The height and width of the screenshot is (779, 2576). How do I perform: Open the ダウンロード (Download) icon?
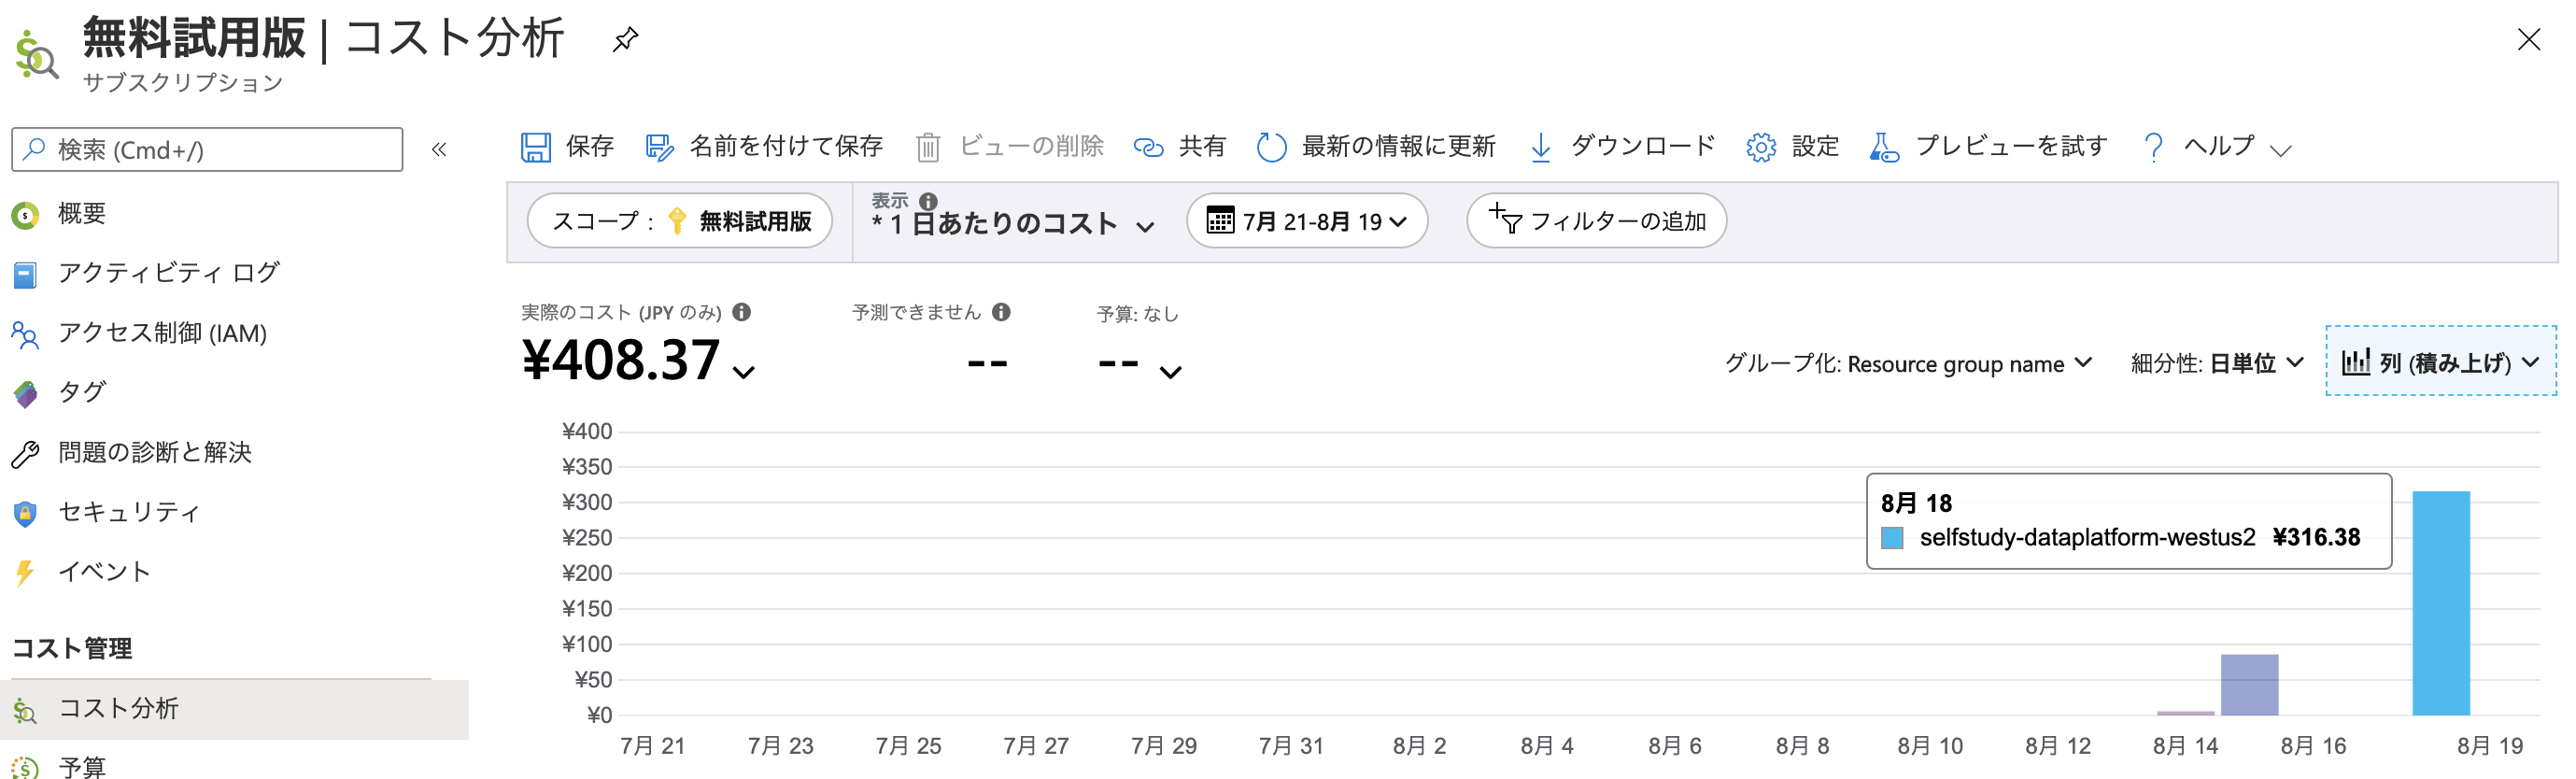pyautogui.click(x=1541, y=146)
